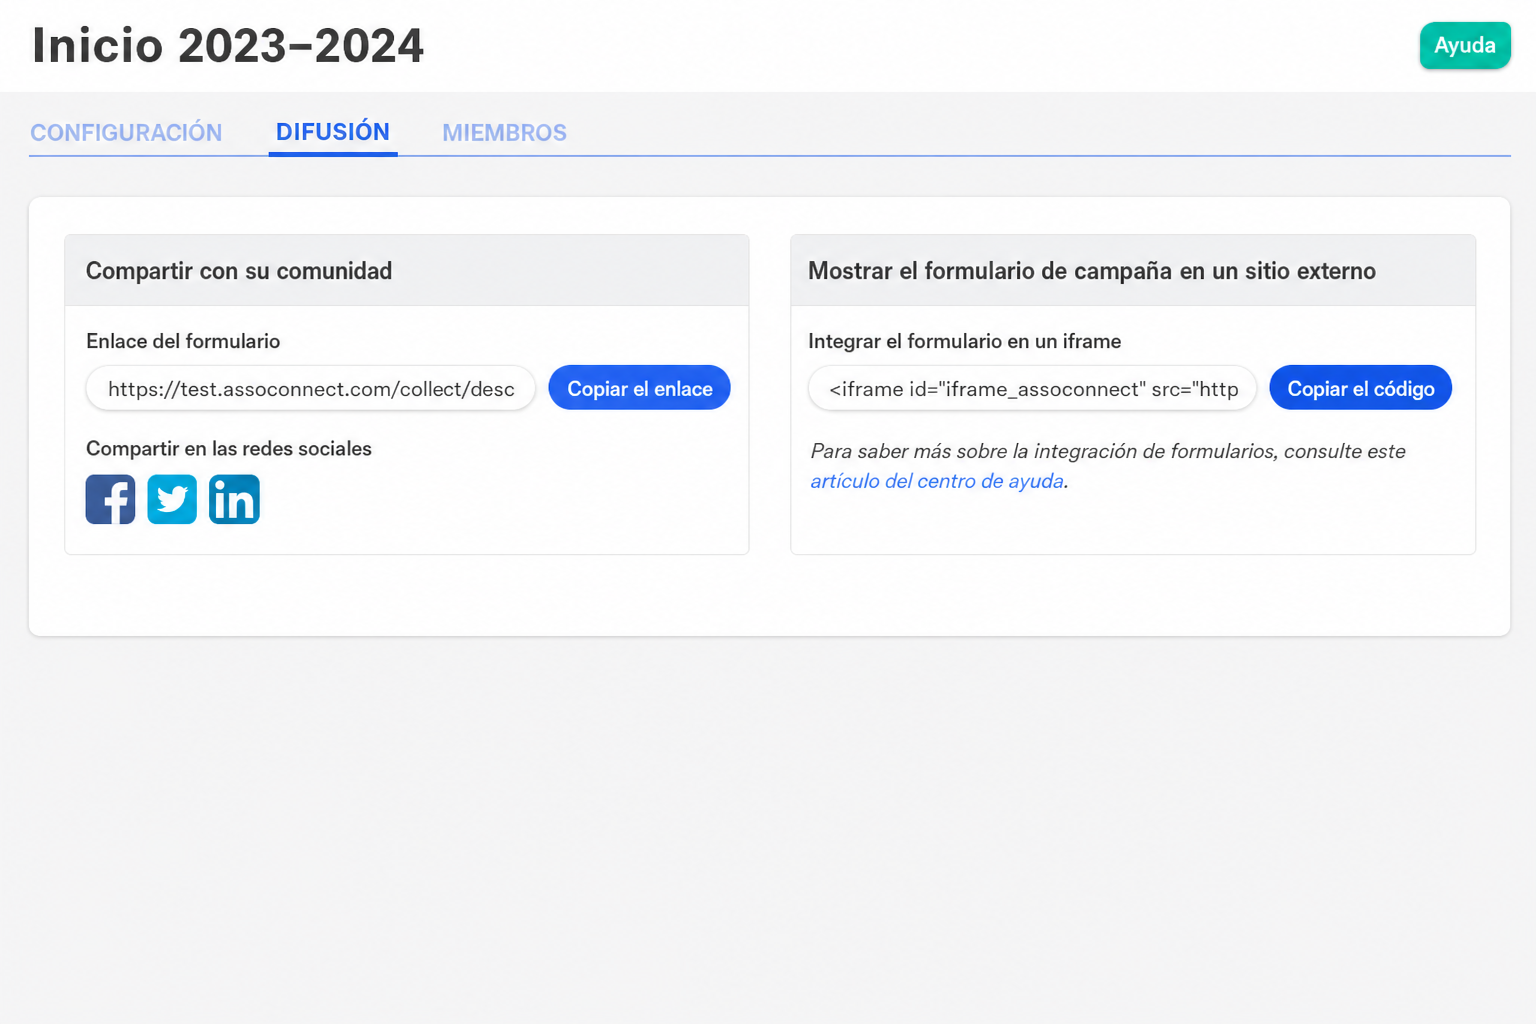Open the artículo del centro de ayuda link

pyautogui.click(x=937, y=481)
